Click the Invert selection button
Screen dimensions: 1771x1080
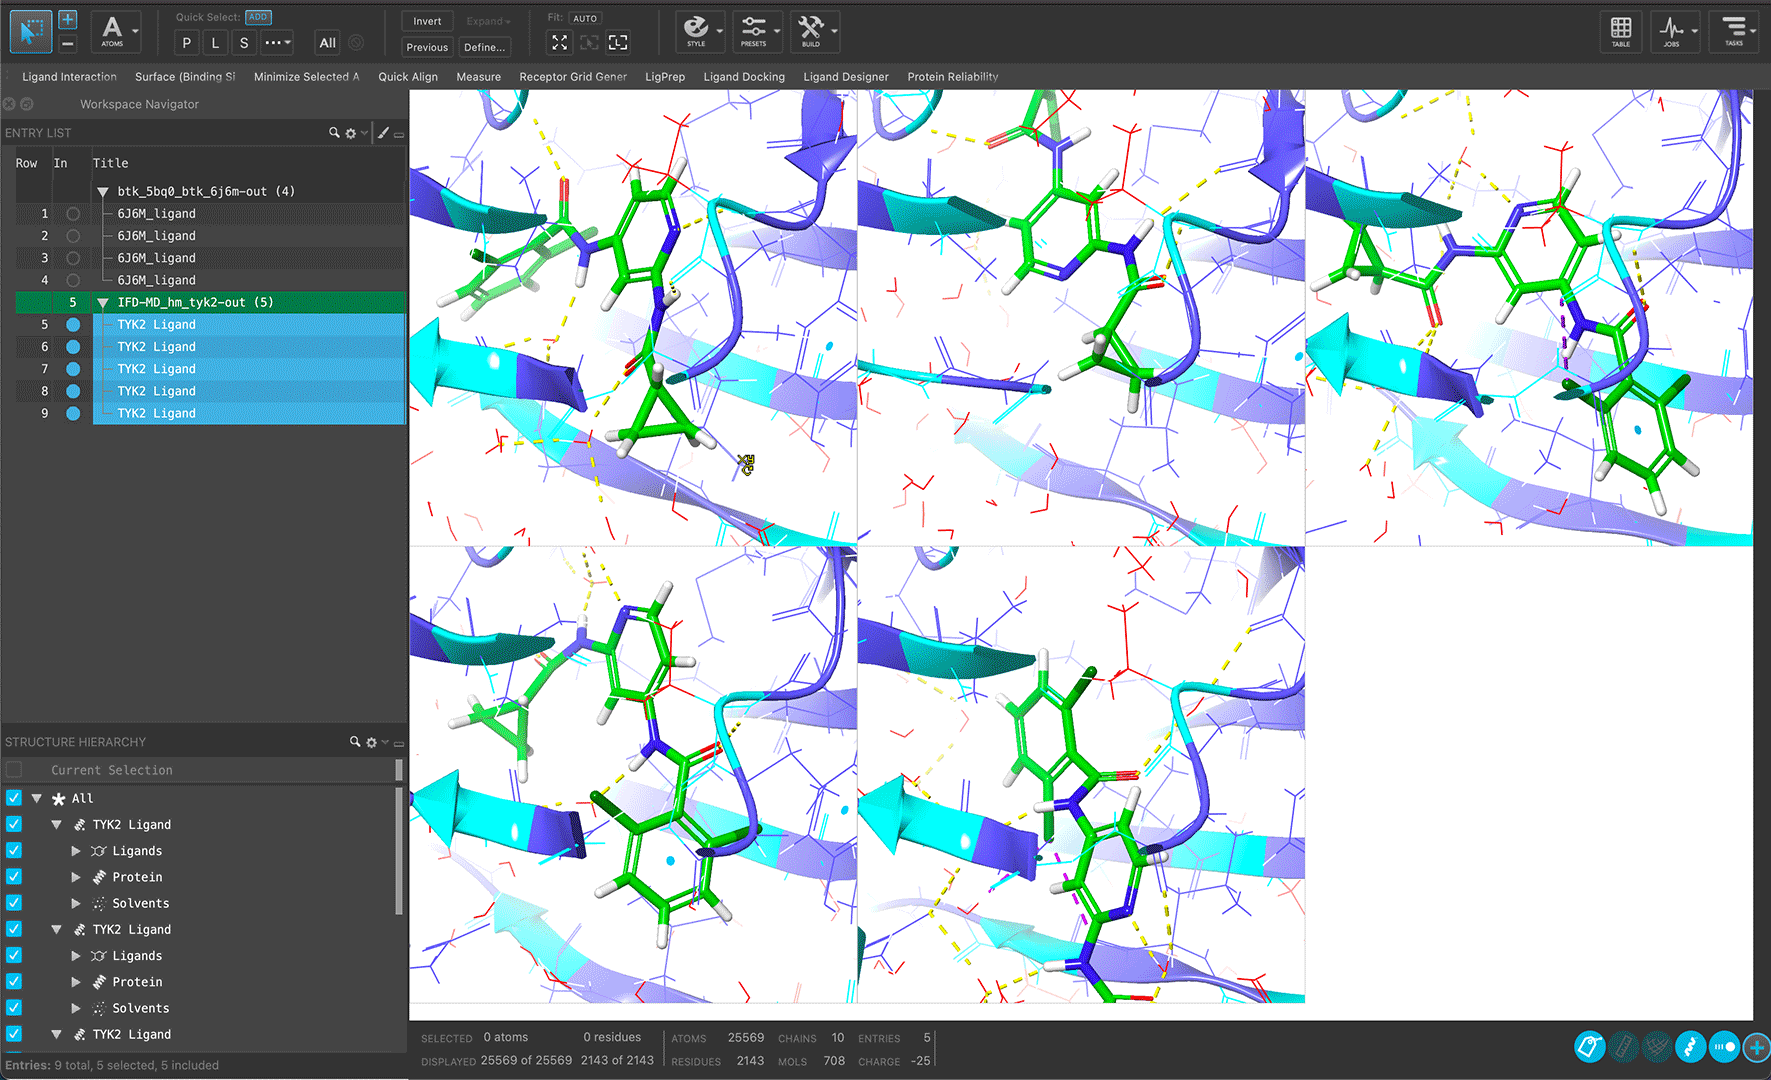point(427,21)
